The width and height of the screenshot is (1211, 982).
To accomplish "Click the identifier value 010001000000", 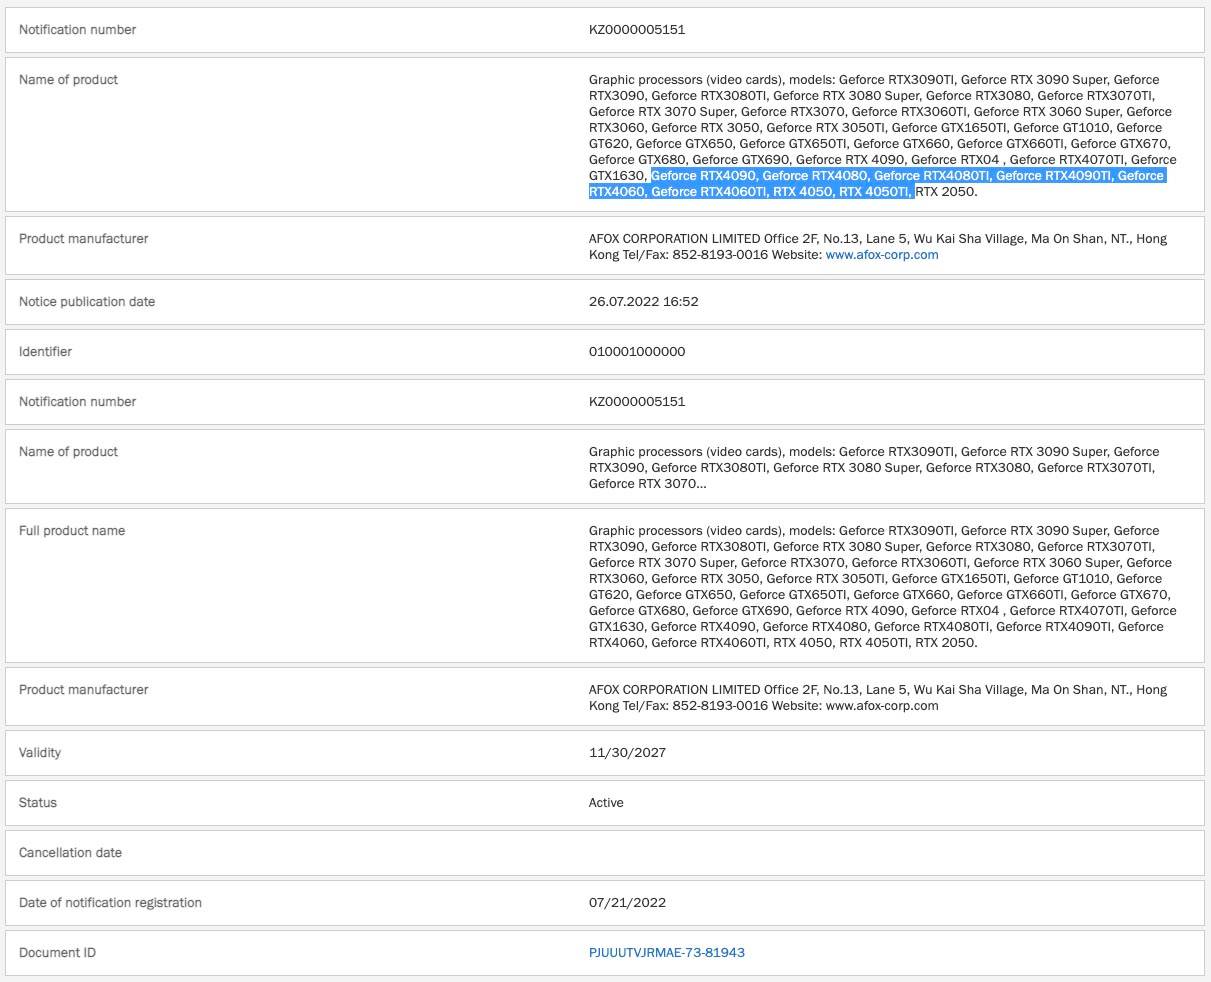I will point(636,352).
